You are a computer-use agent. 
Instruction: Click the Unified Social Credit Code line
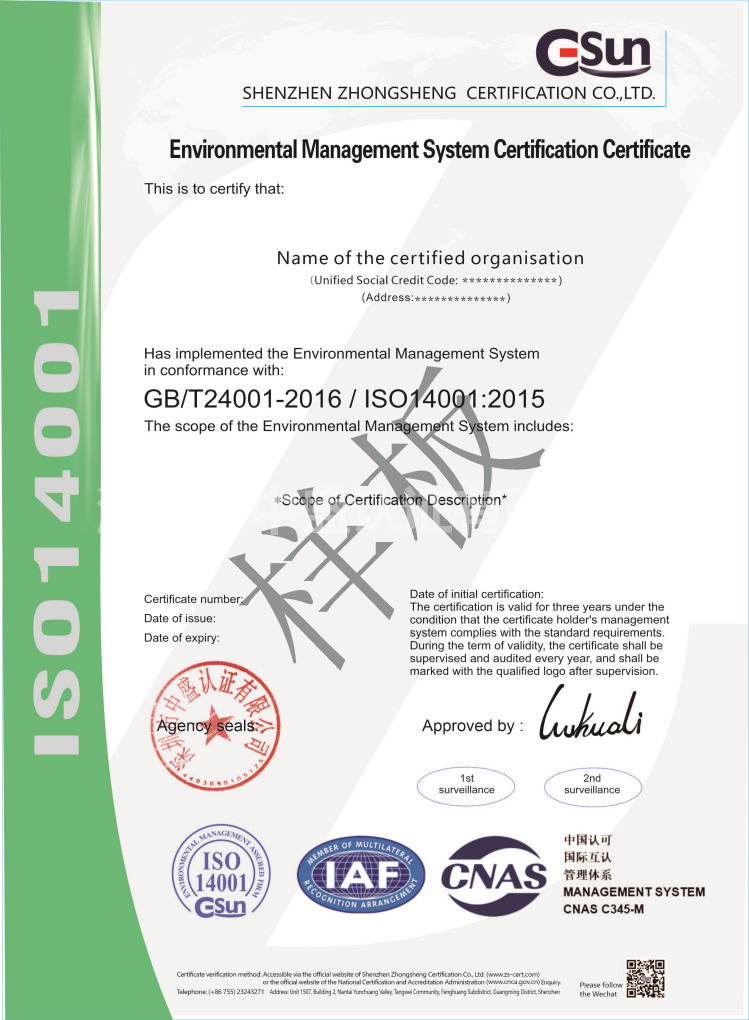coord(436,280)
